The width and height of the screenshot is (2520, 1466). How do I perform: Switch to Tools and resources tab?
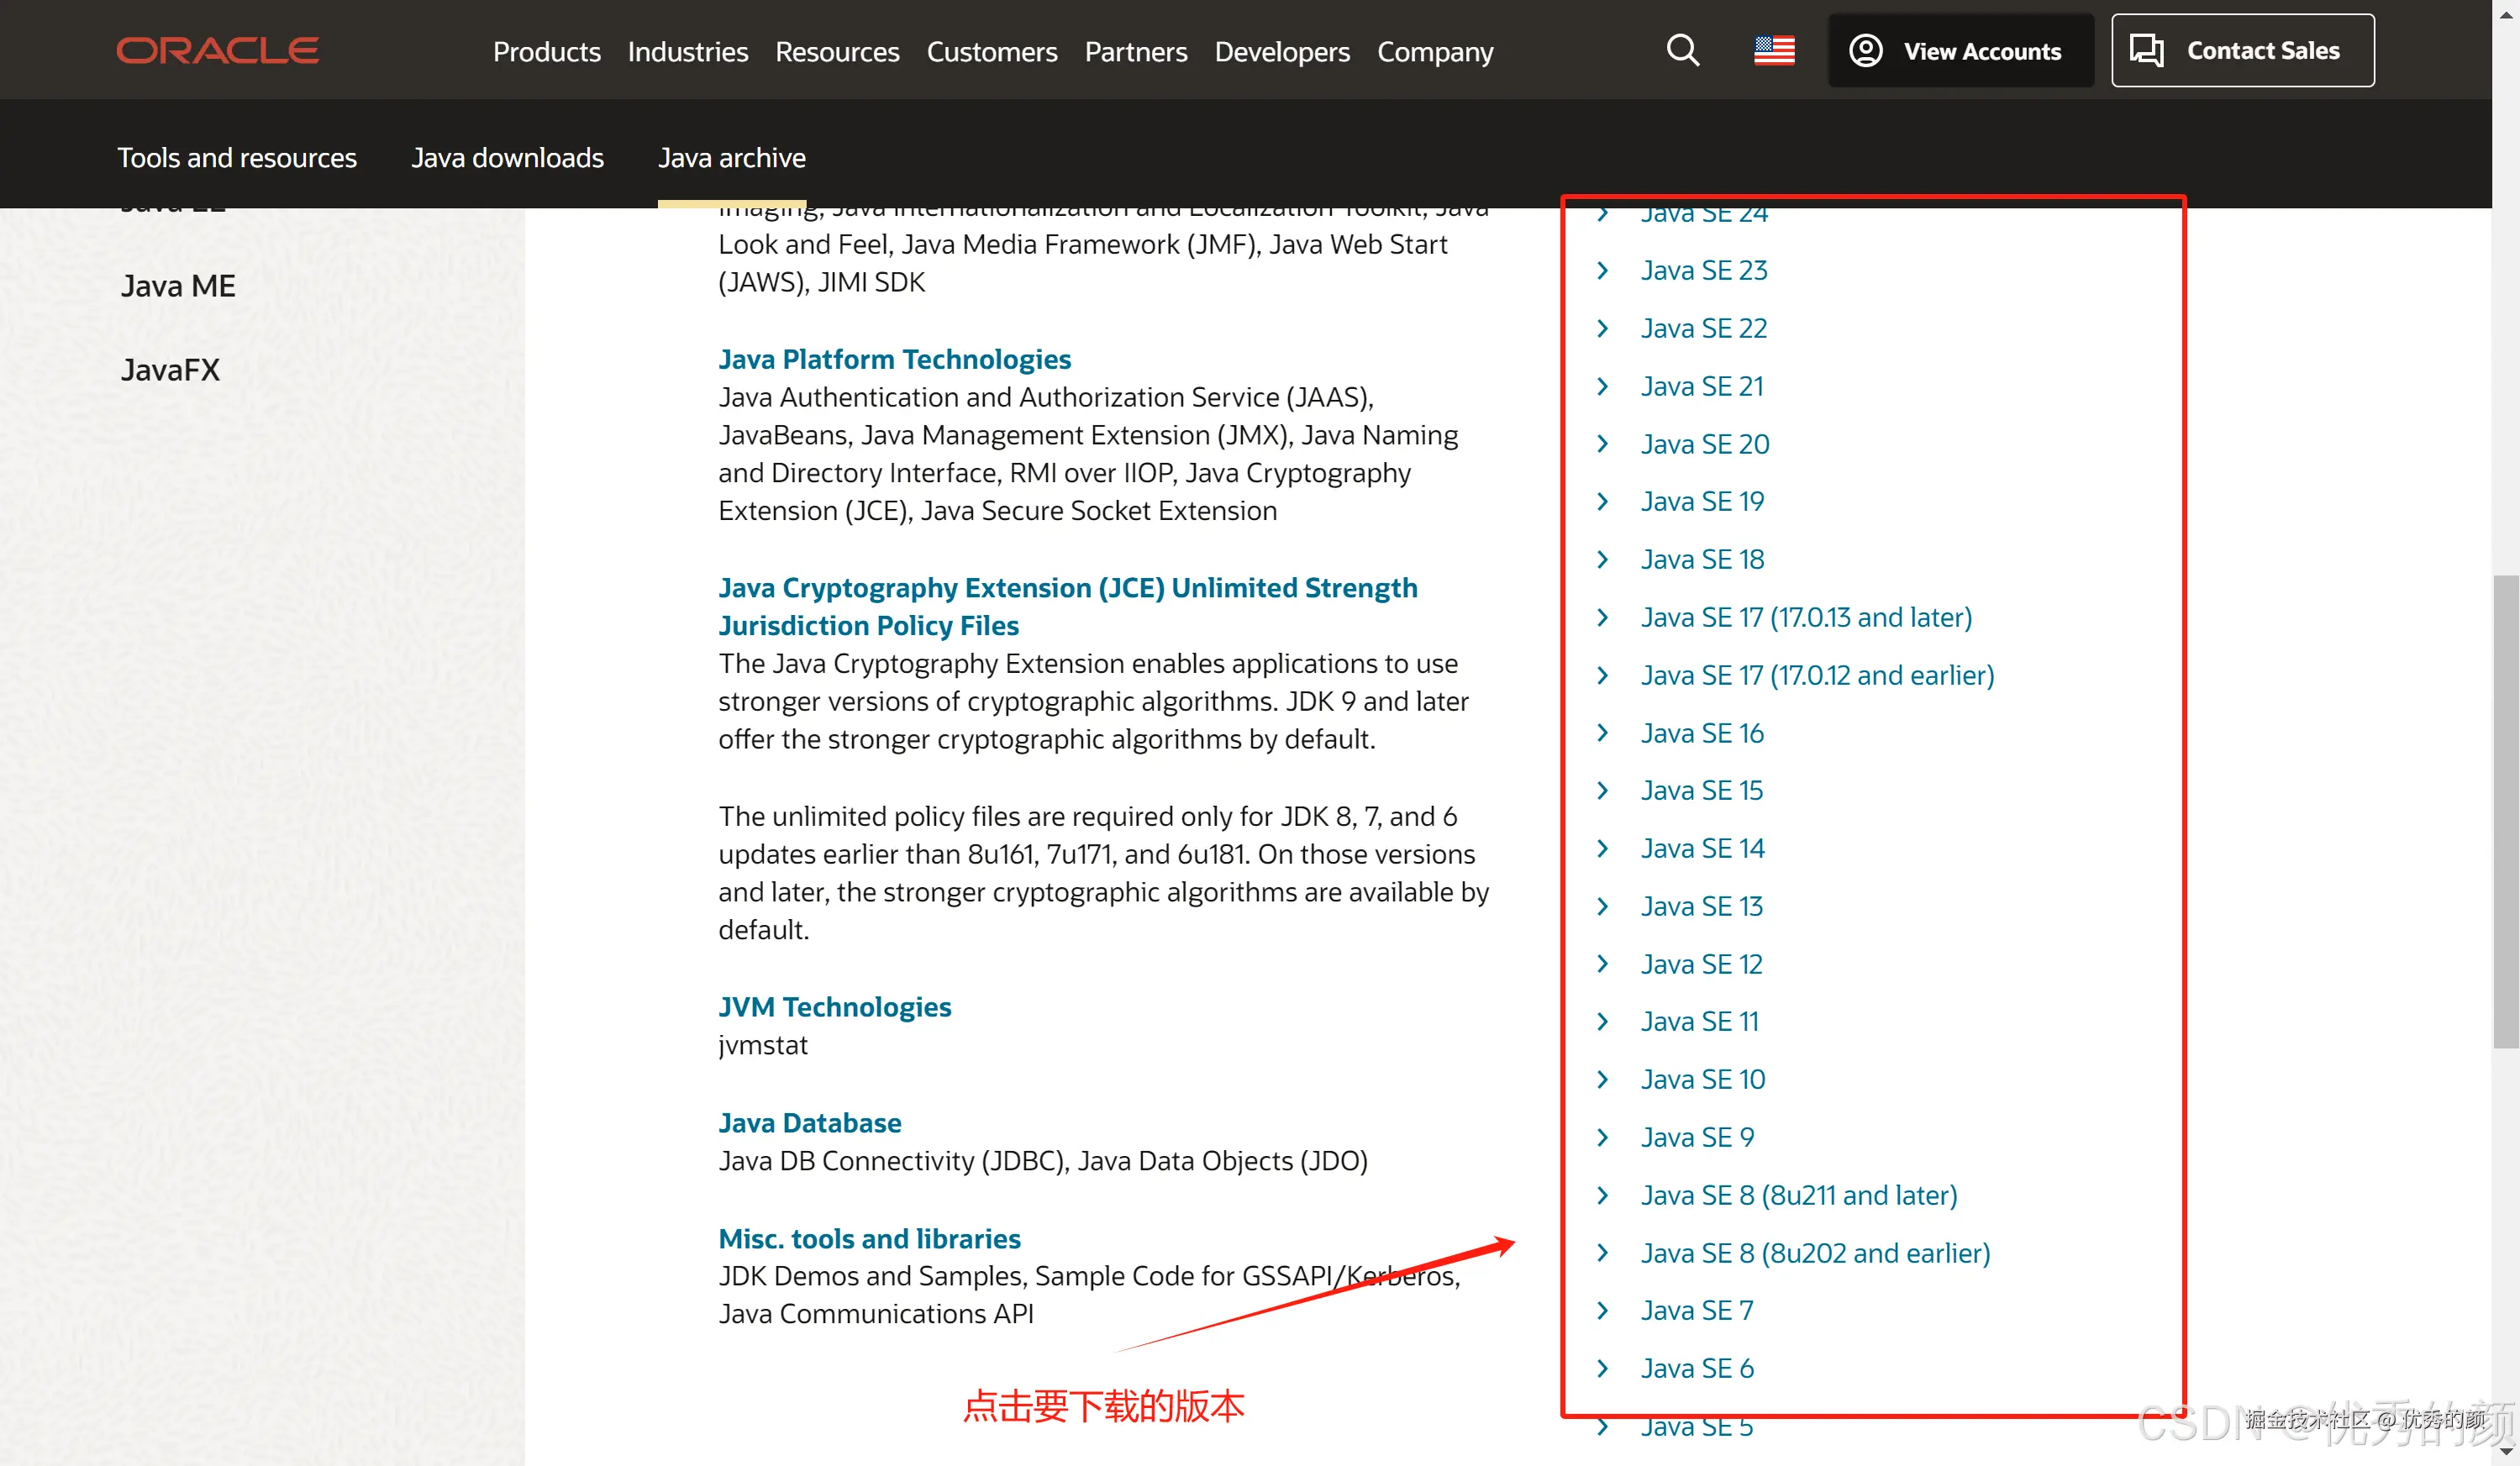[236, 158]
